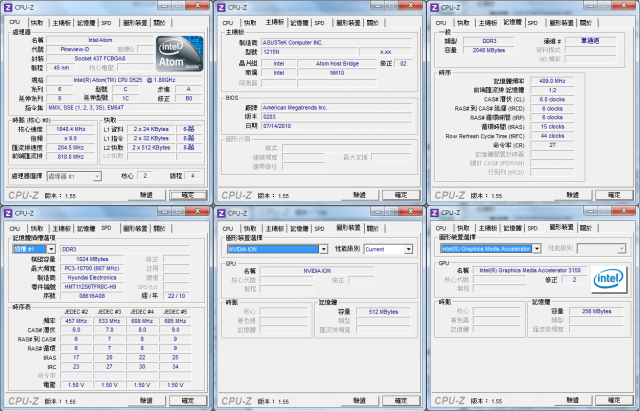Click 確定 button in SPD window
Viewport: 640px width, 411px height.
188,401
